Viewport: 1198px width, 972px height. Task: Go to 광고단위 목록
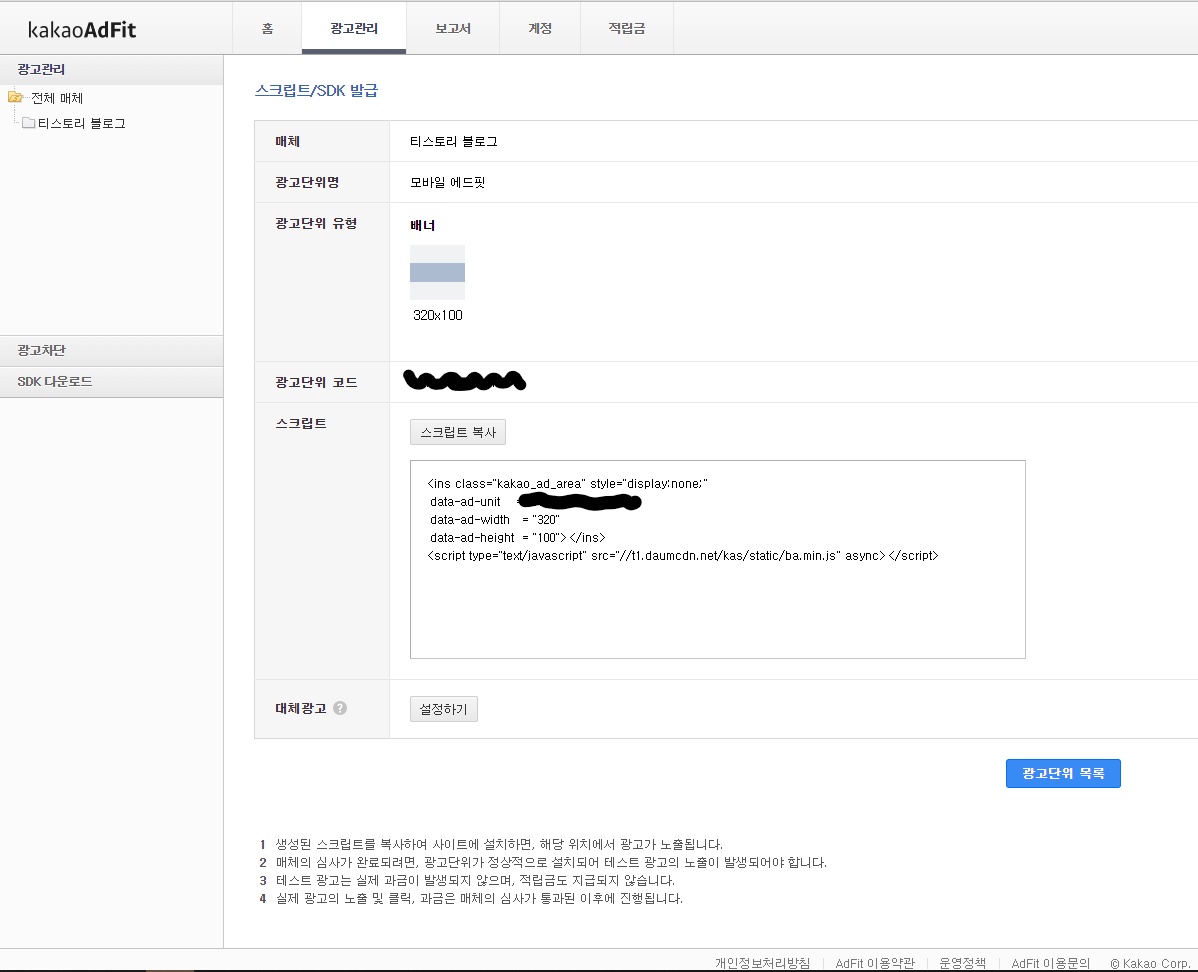click(1063, 773)
